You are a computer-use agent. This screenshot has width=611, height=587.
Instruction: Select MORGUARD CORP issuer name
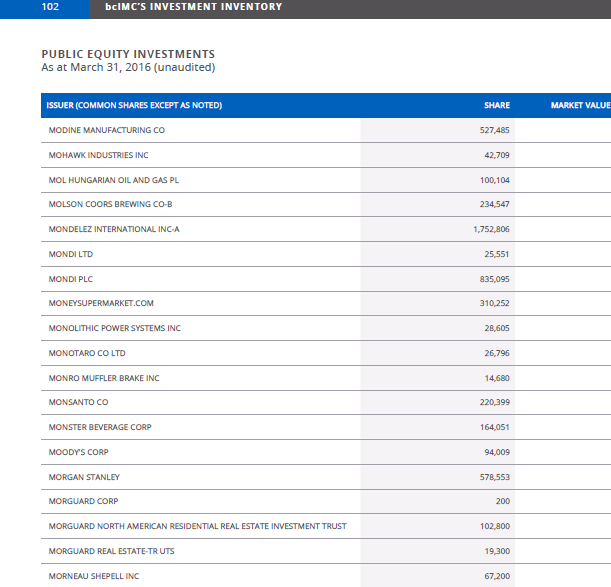click(83, 501)
